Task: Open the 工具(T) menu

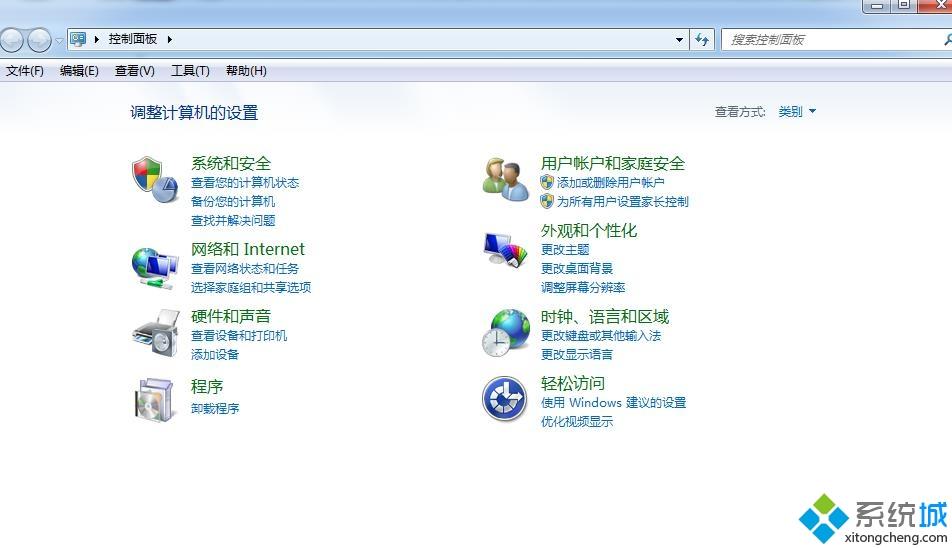Action: 190,71
